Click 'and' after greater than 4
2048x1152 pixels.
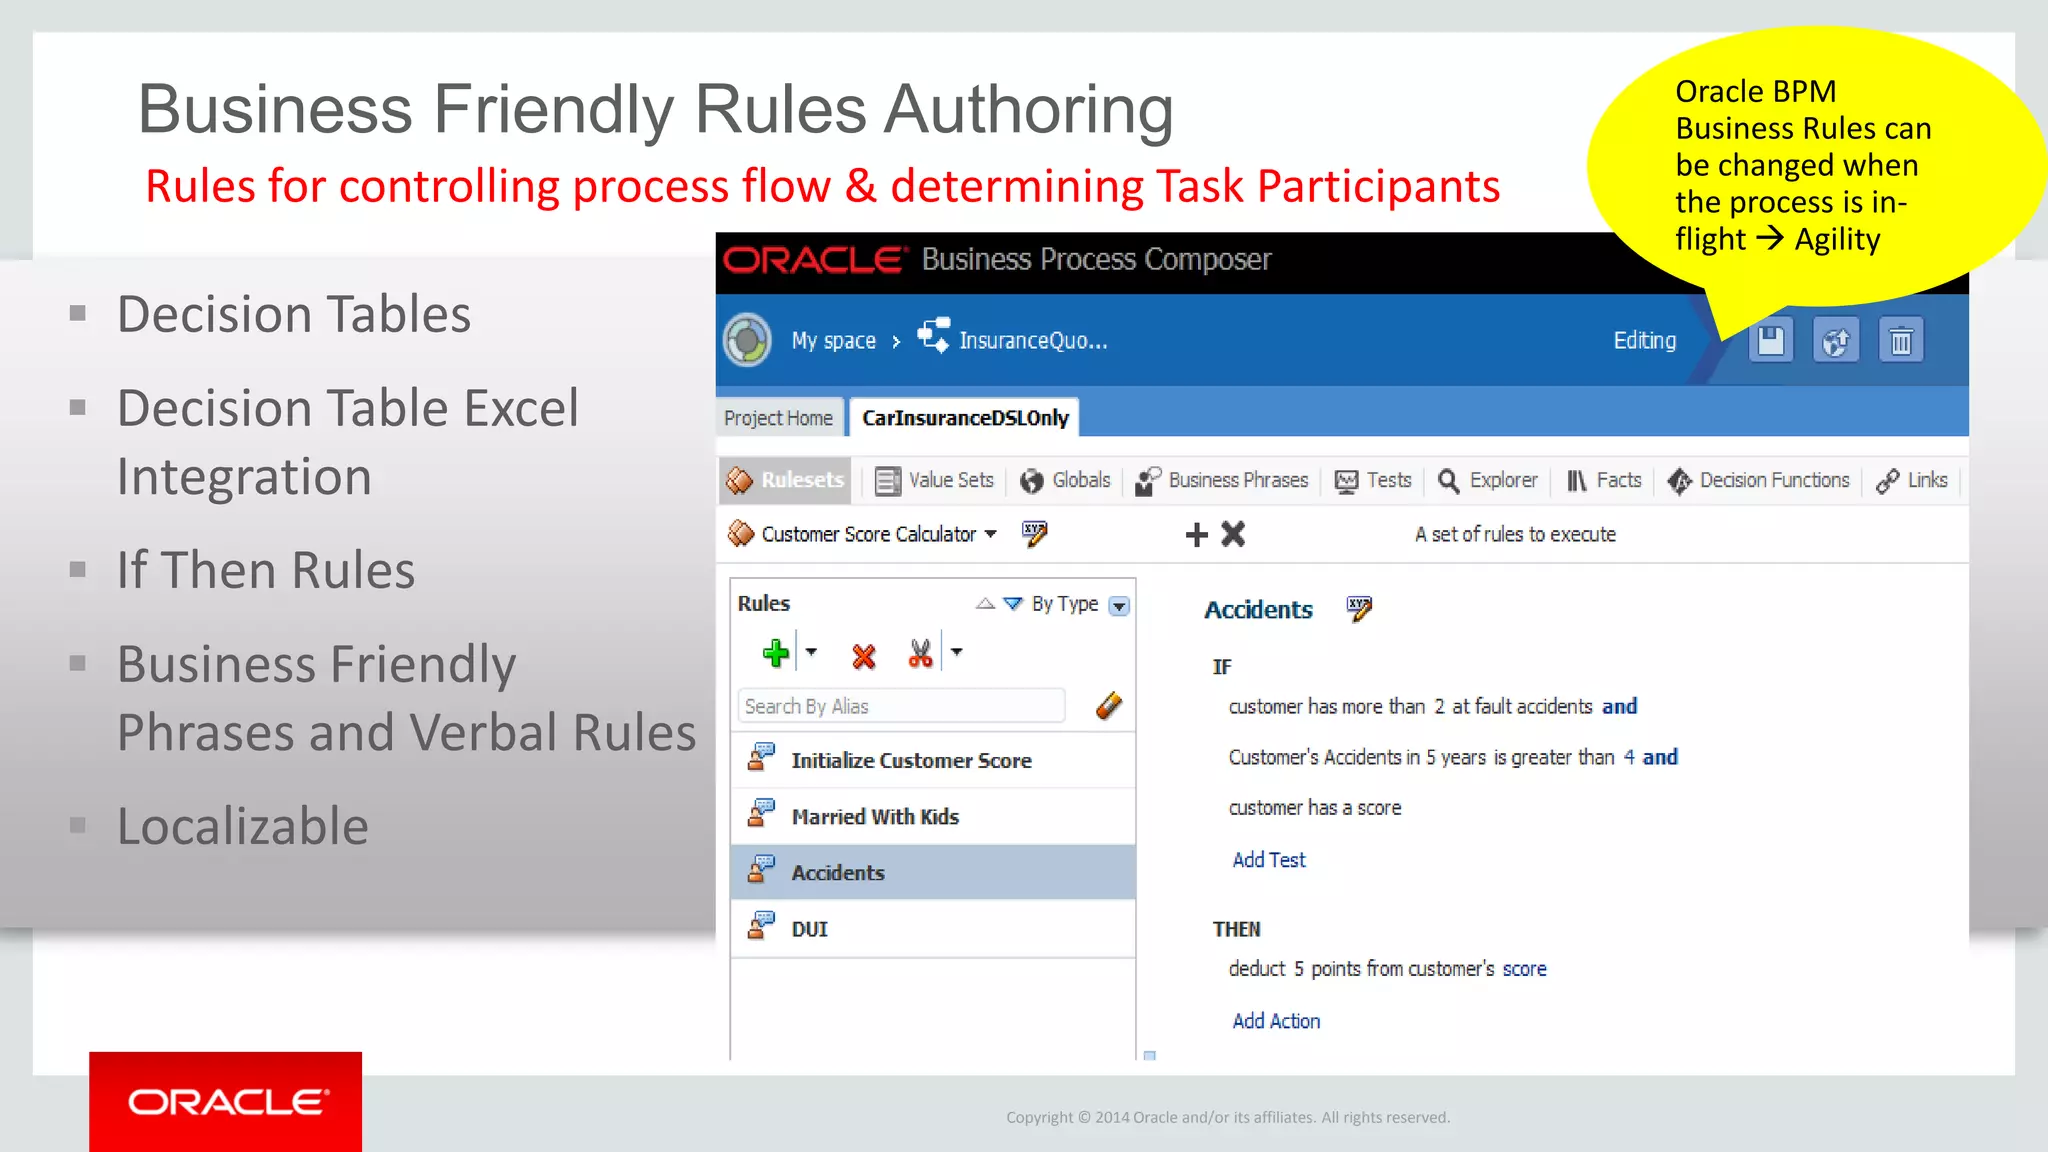click(1660, 758)
